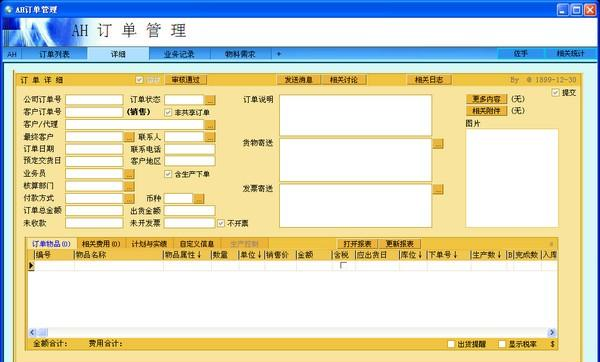Open the 币种 lookup button
The image size is (600, 362).
coord(199,199)
